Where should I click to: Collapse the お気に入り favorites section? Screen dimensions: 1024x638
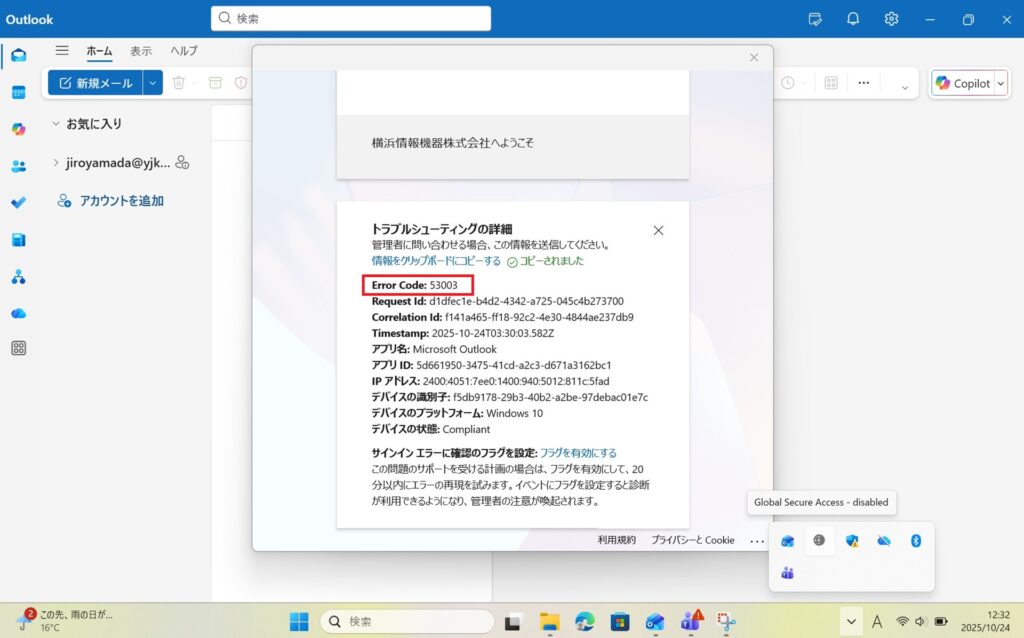pyautogui.click(x=56, y=124)
